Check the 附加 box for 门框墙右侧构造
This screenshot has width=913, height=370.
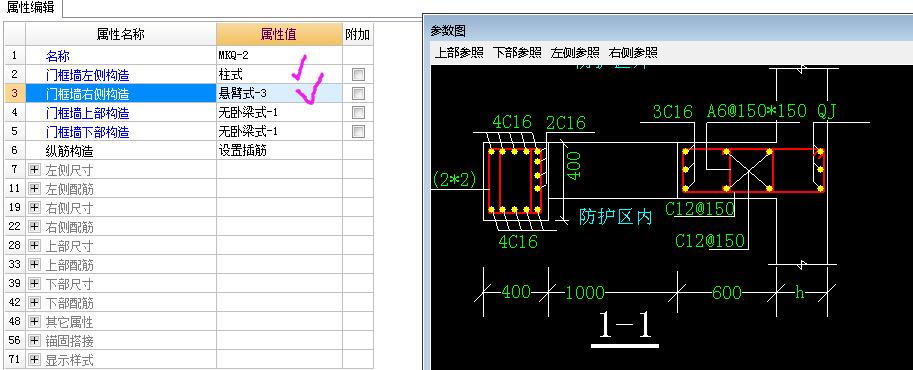click(358, 93)
